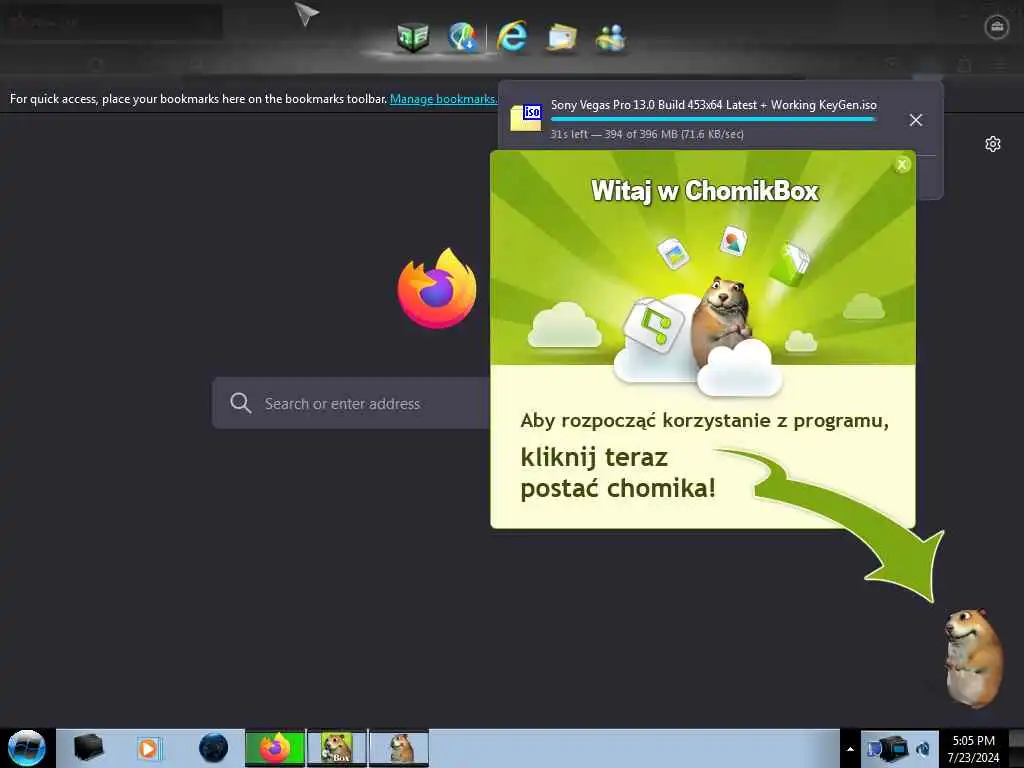Image resolution: width=1024 pixels, height=768 pixels.
Task: Close the ChomikBox welcome popup
Action: tap(902, 165)
